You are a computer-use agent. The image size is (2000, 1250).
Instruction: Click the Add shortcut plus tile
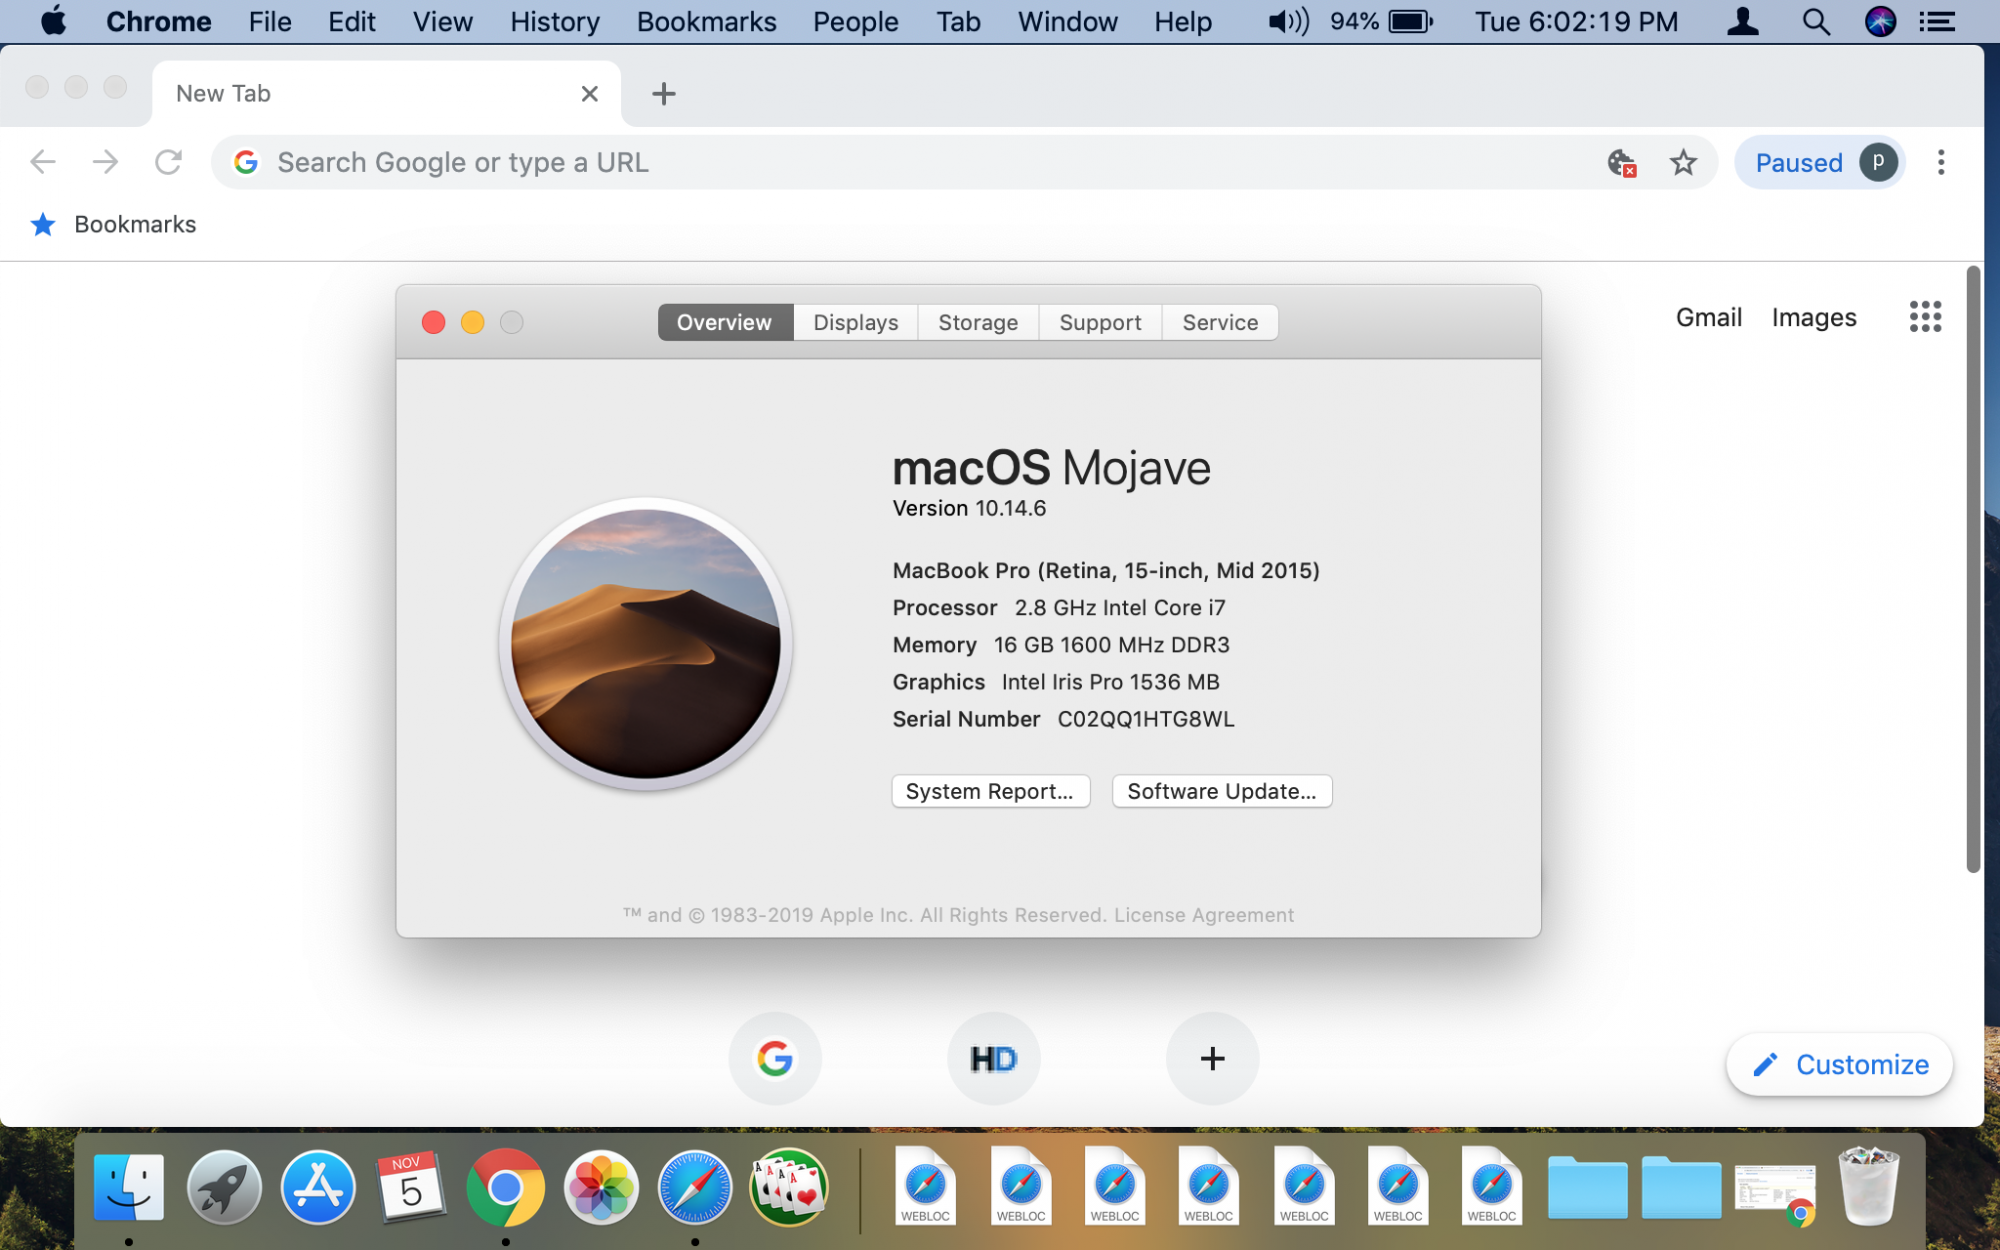[x=1212, y=1058]
